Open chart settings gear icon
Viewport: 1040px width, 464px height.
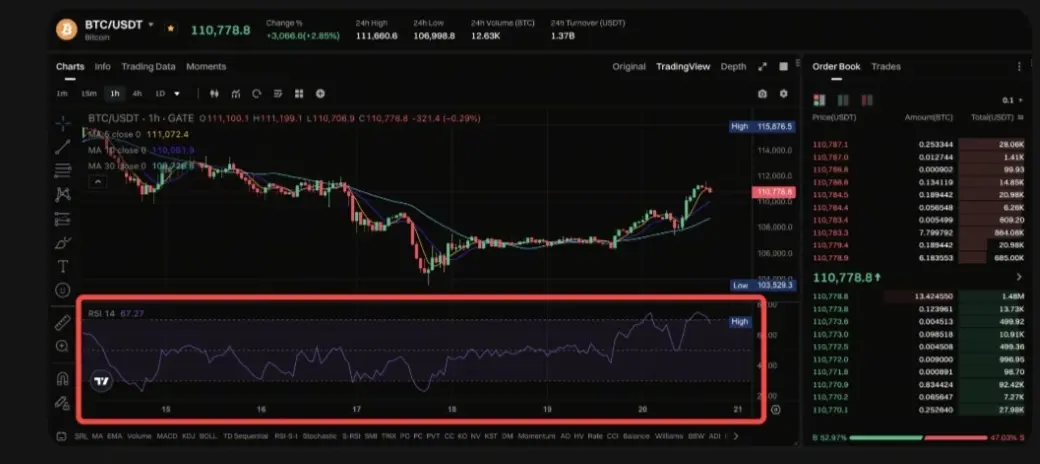tap(783, 94)
